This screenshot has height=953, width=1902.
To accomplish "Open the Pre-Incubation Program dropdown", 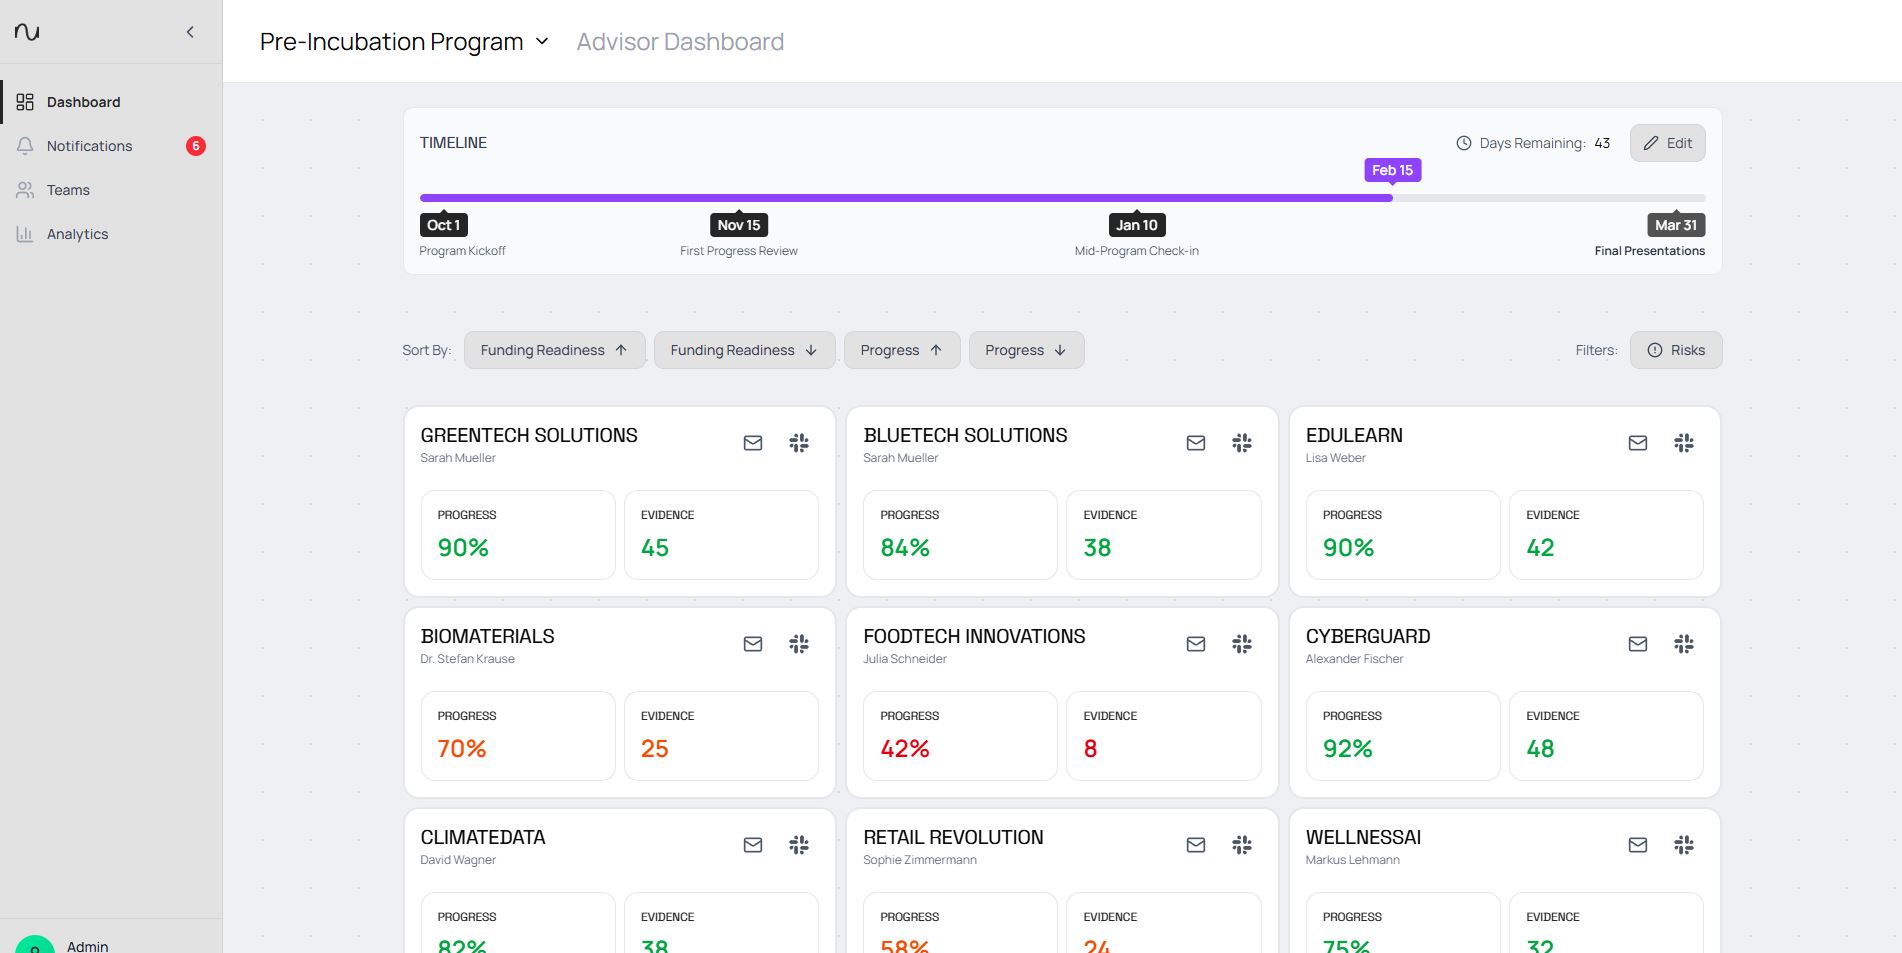I will (x=404, y=42).
